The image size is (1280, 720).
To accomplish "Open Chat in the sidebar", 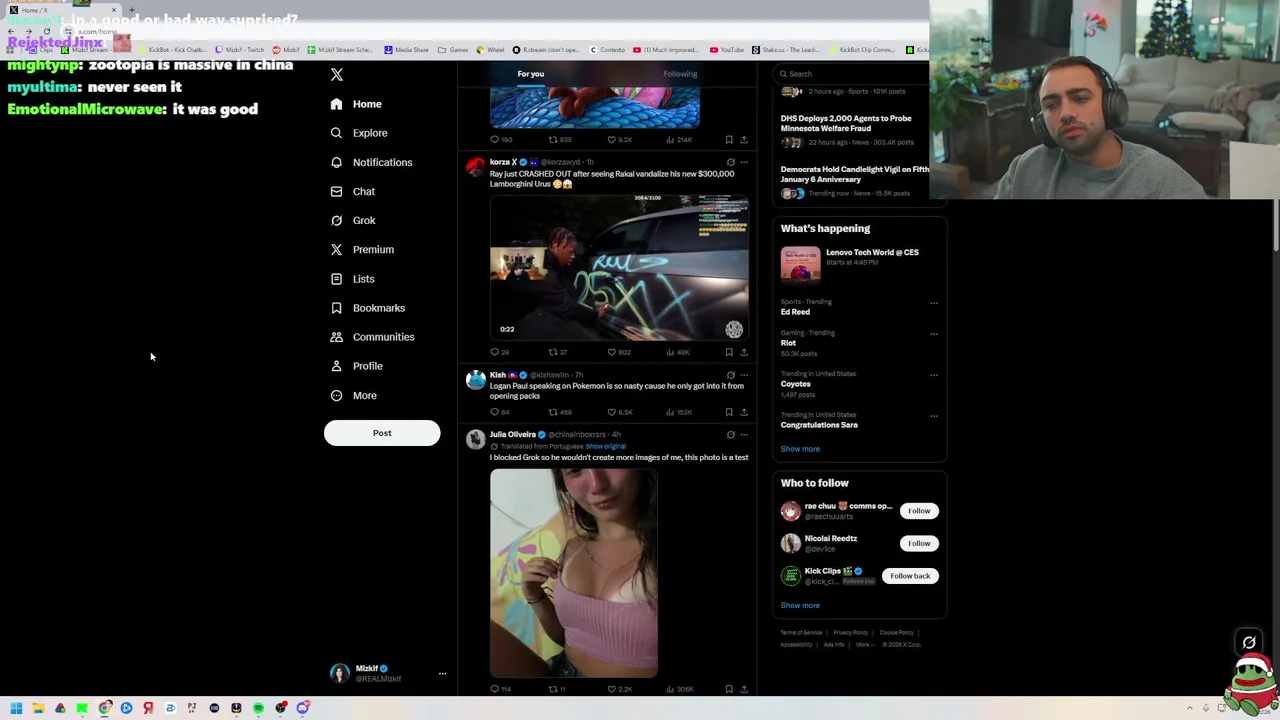I will click(352, 191).
